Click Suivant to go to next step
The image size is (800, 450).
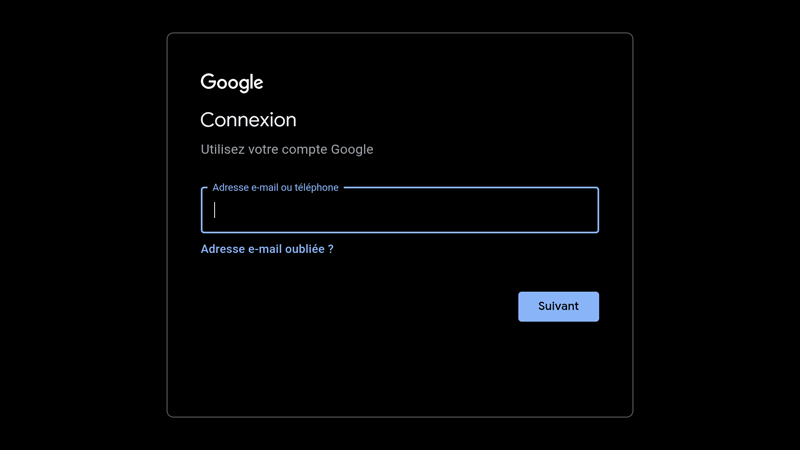click(x=558, y=307)
